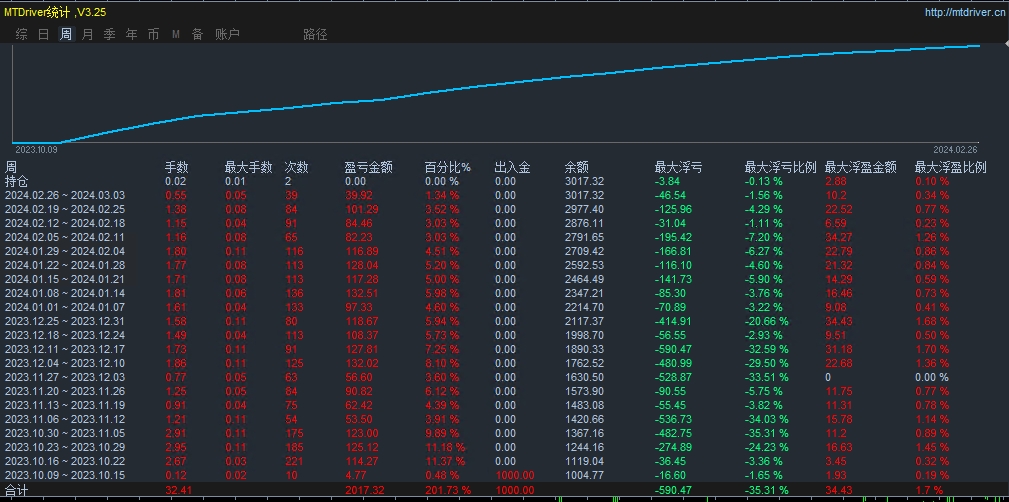Click the 合计 total row label
The width and height of the screenshot is (1009, 502).
17,490
